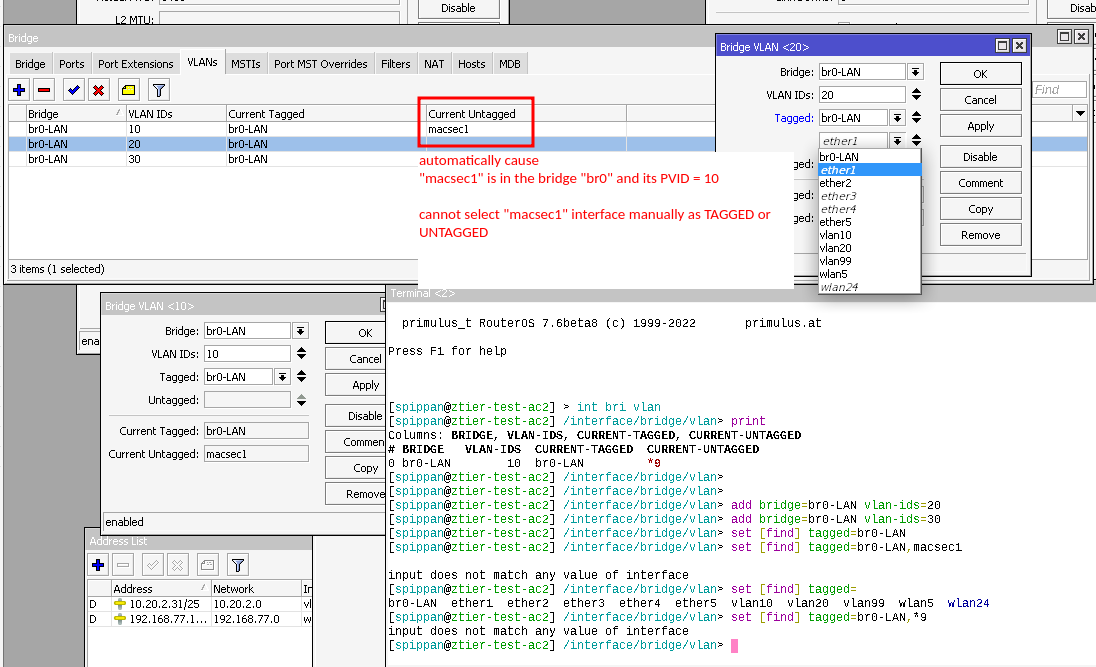Disable selected VLAN with red X icon
1096x667 pixels.
[99, 90]
